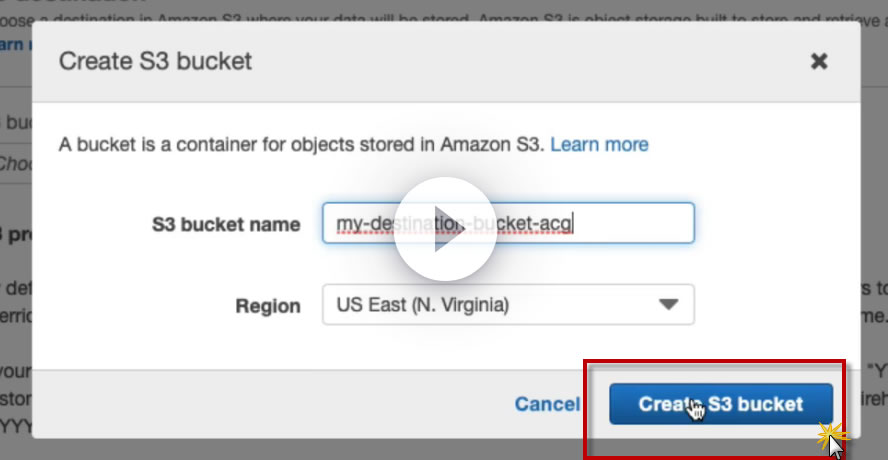The height and width of the screenshot is (460, 888).
Task: Cancel the bucket creation
Action: pos(547,404)
